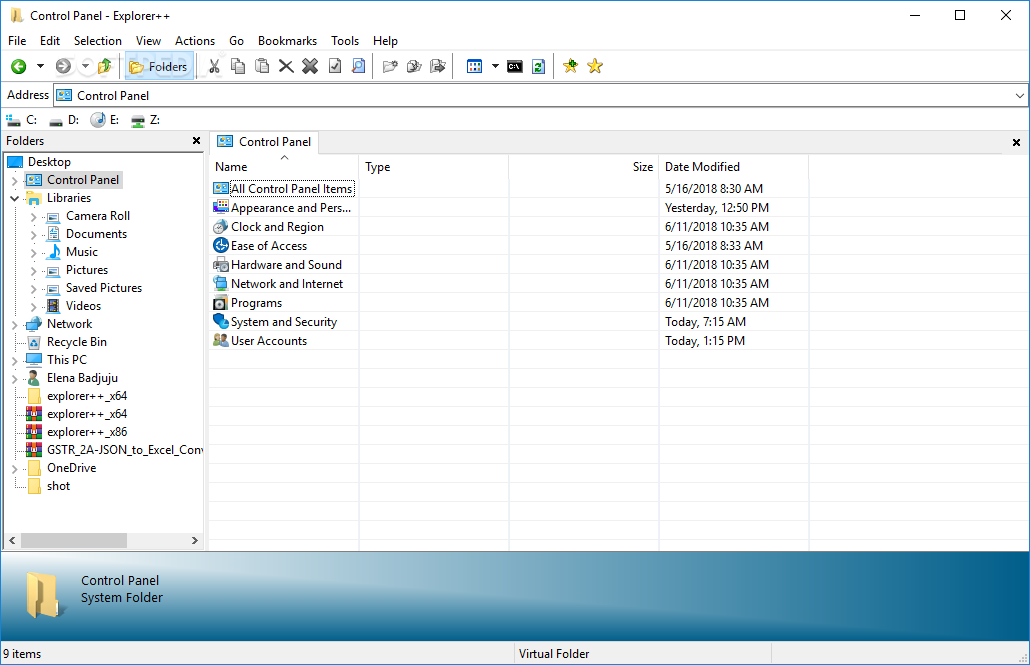This screenshot has width=1030, height=665.
Task: Toggle the Folders pane button
Action: coord(159,66)
